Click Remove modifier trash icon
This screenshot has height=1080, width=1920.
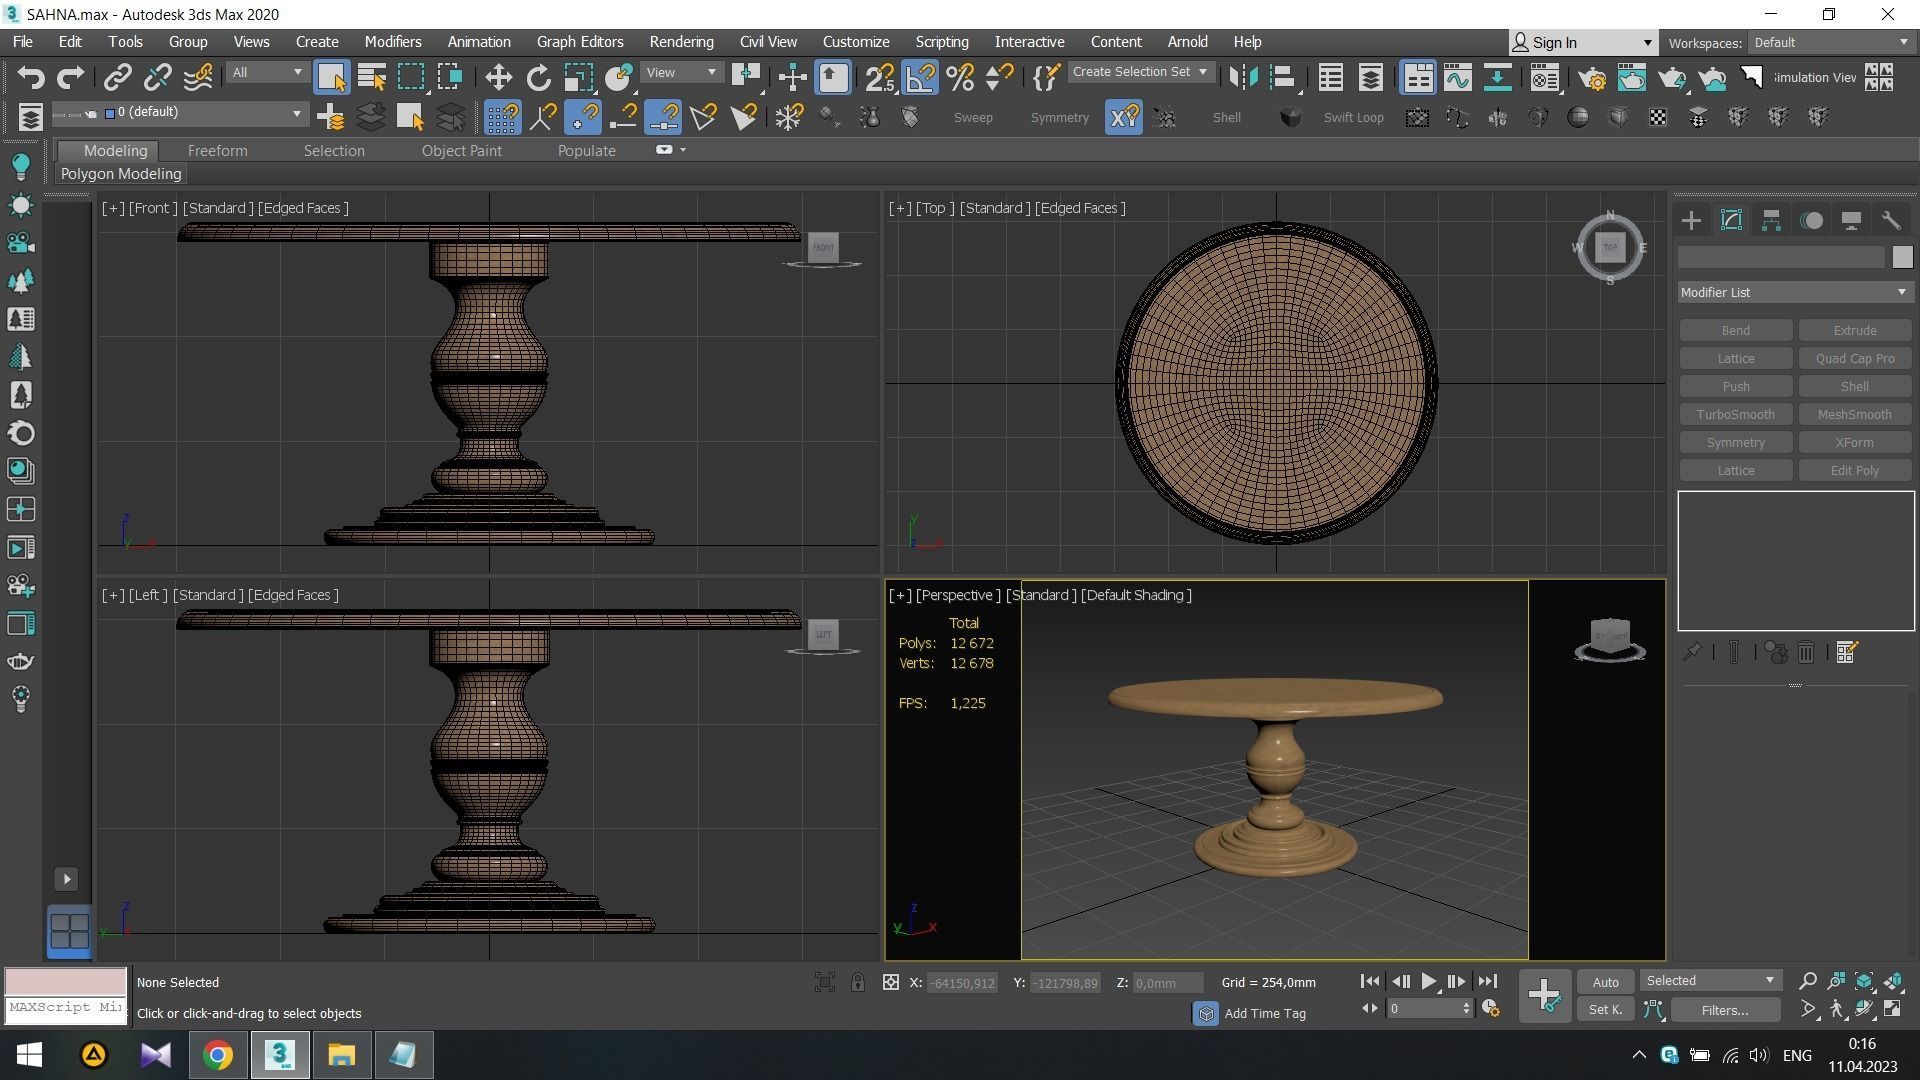(x=1806, y=653)
